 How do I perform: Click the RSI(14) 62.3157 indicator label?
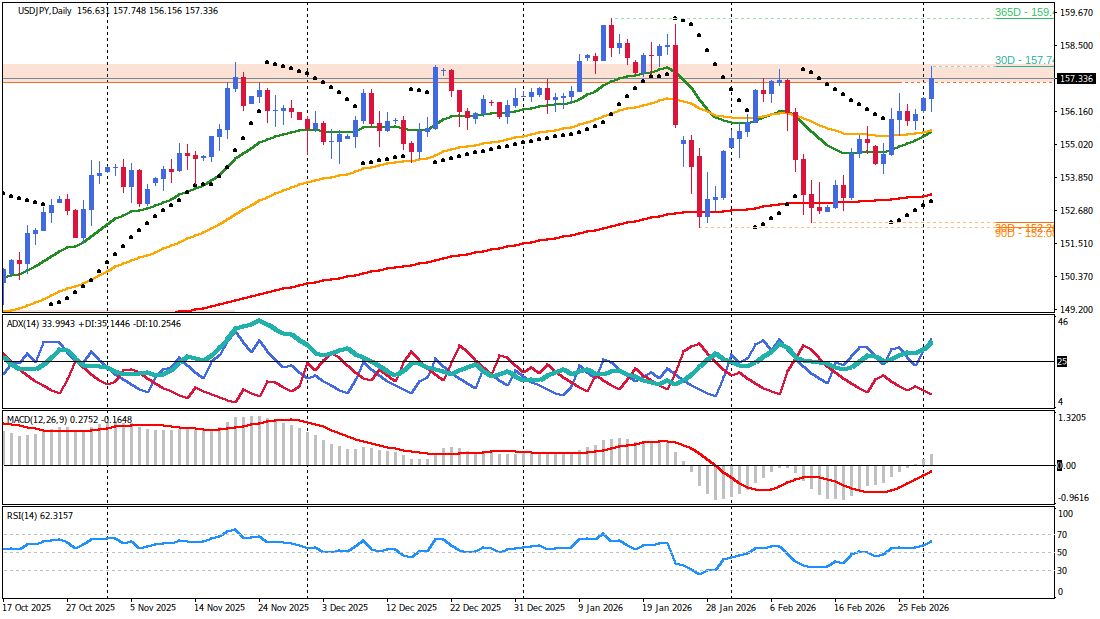click(x=40, y=516)
